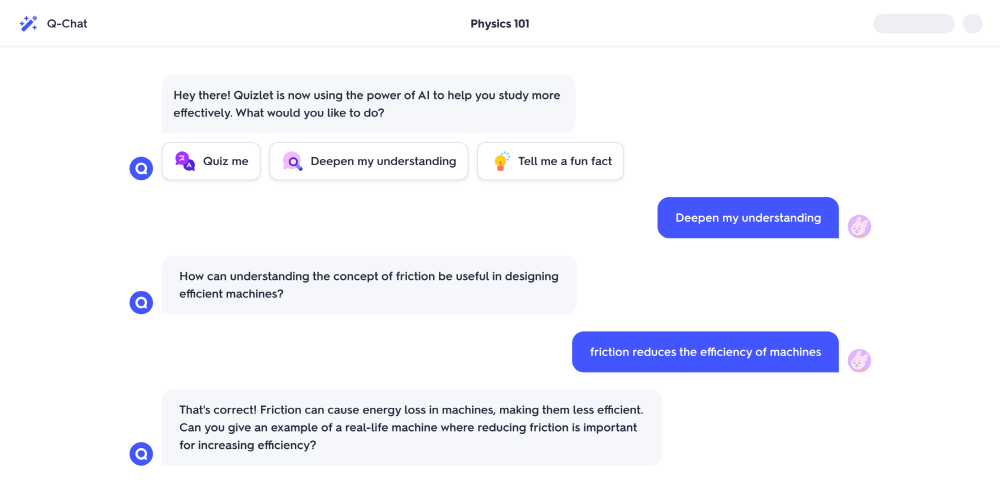Click the Quiz me card icon
Viewport: 1000px width, 493px height.
click(185, 161)
